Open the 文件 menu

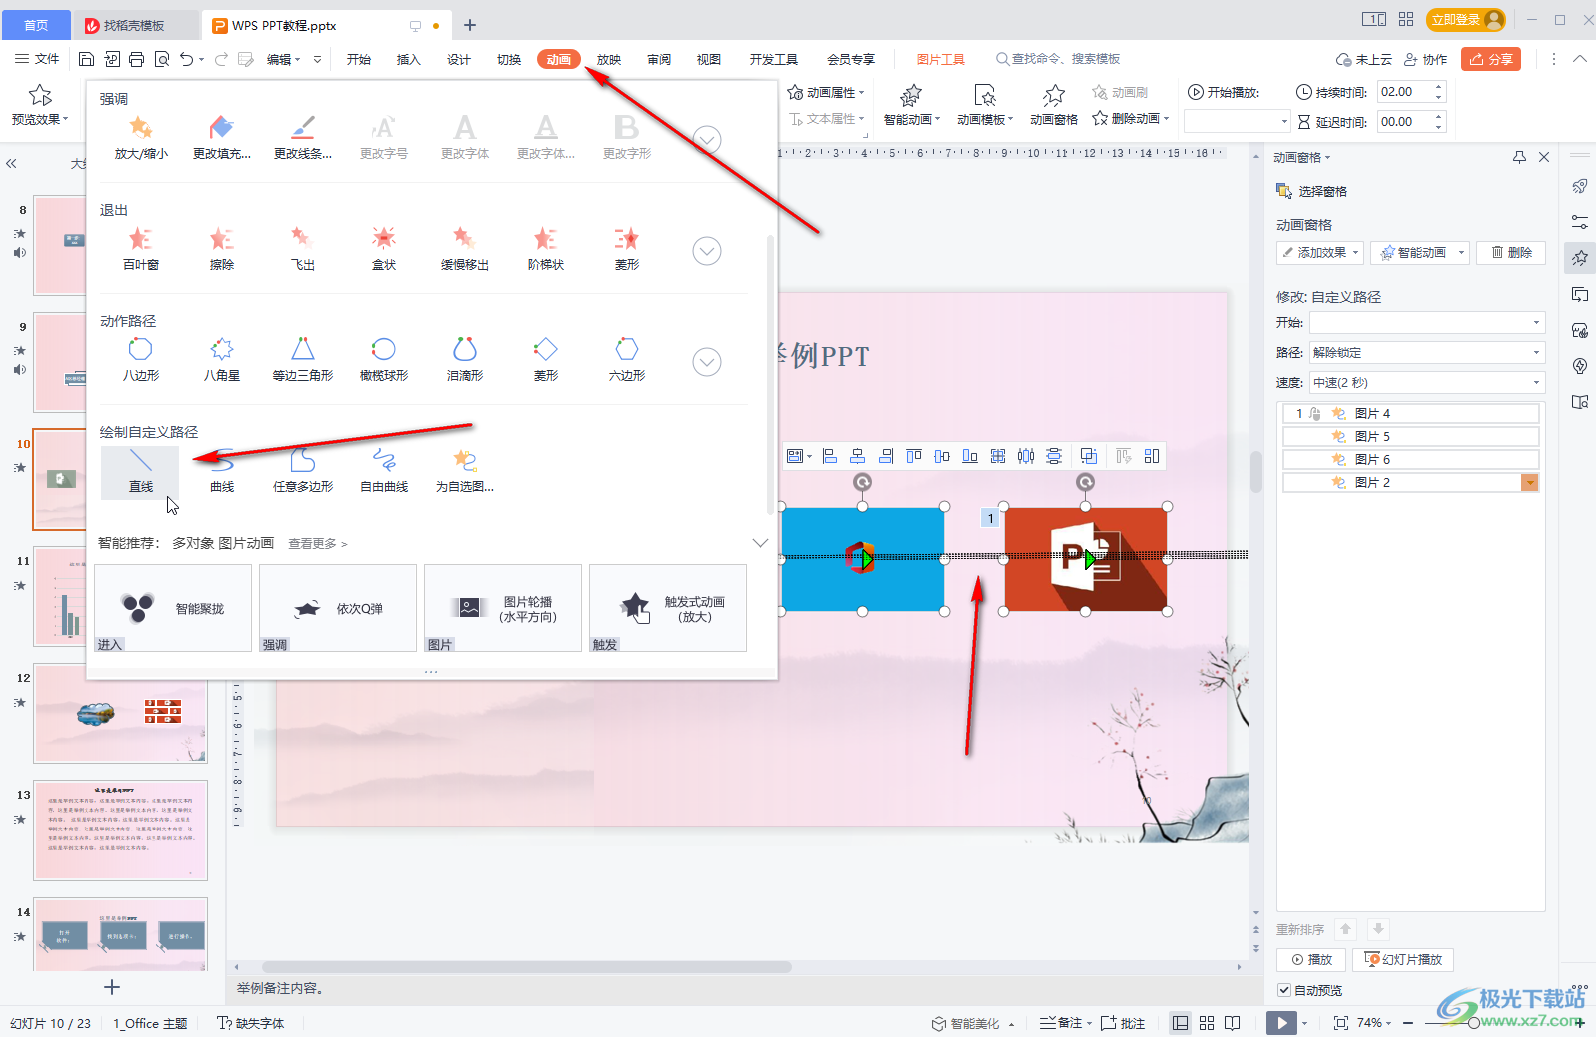(38, 59)
